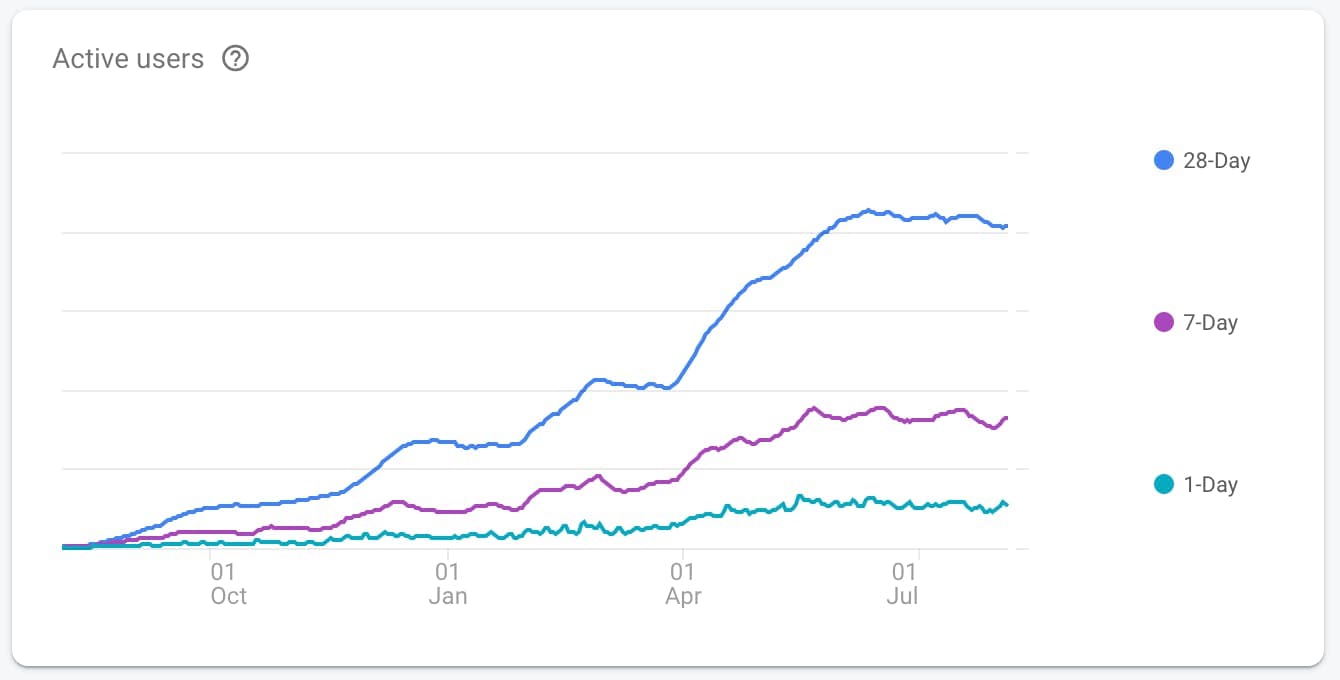Toggle the 28-Day series label
Screen dimensions: 1340x680
coord(1216,160)
